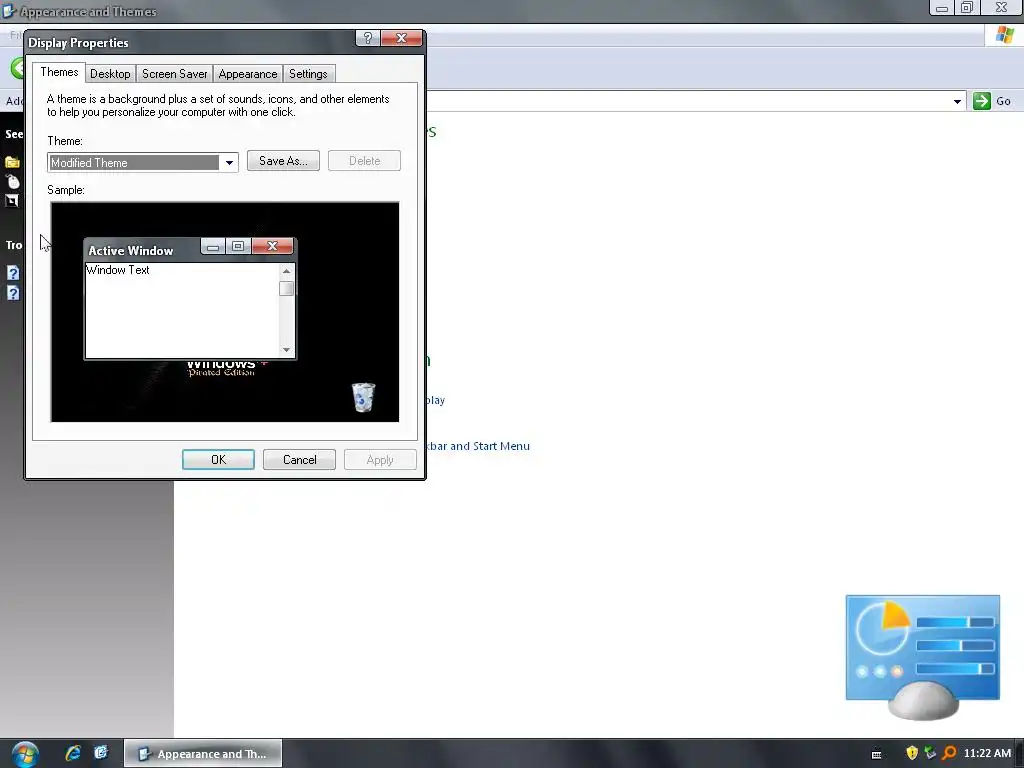Image resolution: width=1024 pixels, height=768 pixels.
Task: Click the sample window's scroll up arrow
Action: [286, 270]
